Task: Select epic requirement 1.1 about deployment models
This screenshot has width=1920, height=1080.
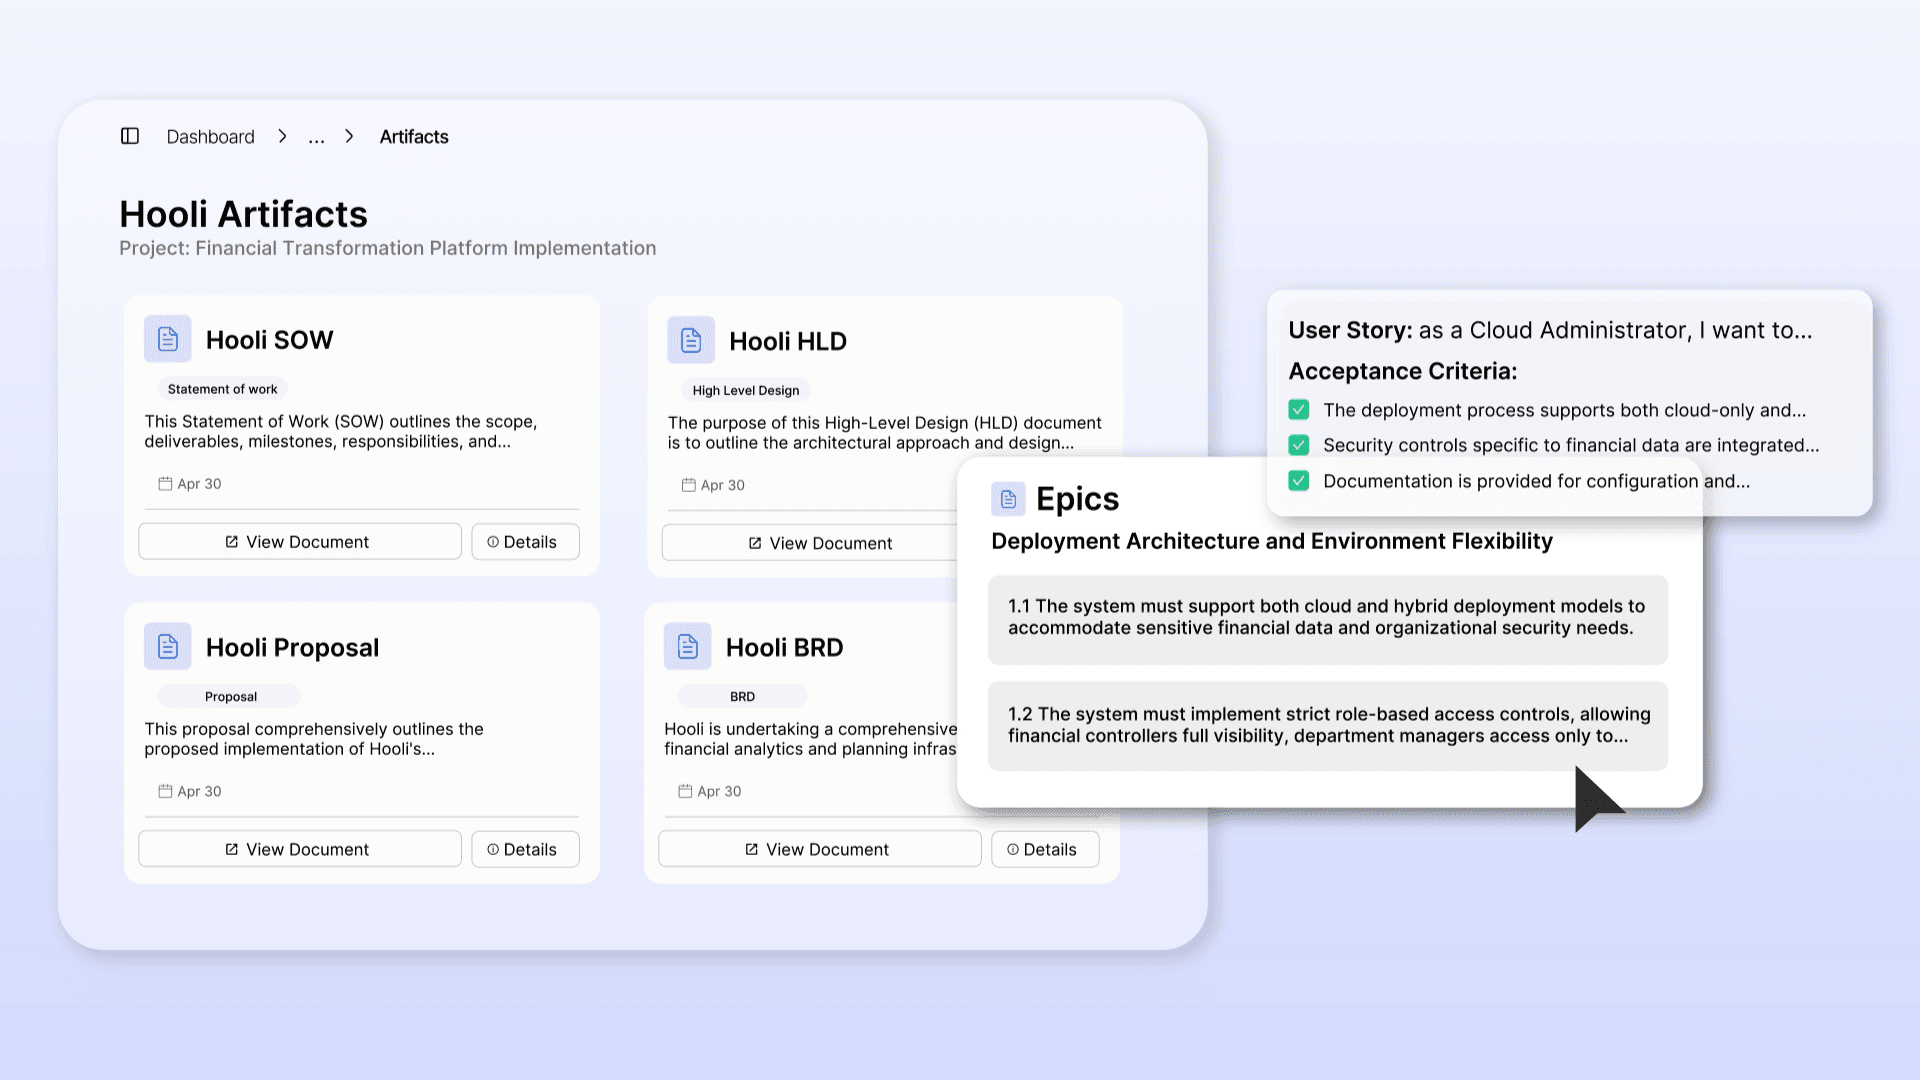Action: tap(1328, 619)
